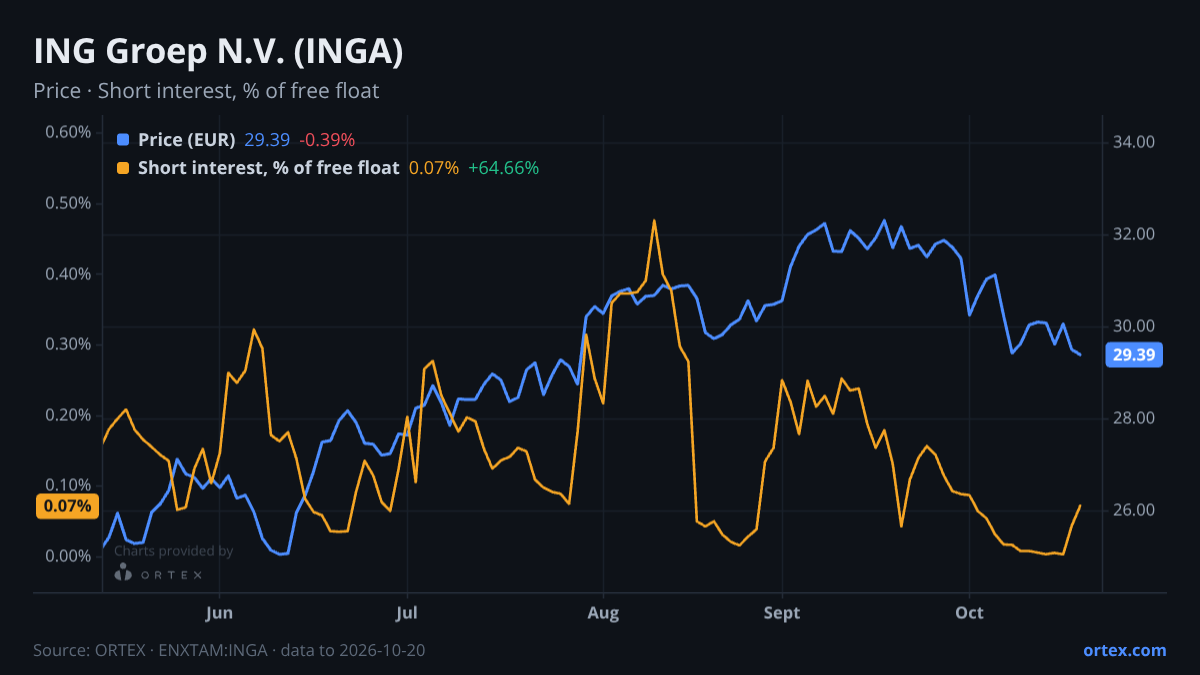
Task: Click the 26.00 right axis label
Action: pyautogui.click(x=1134, y=510)
